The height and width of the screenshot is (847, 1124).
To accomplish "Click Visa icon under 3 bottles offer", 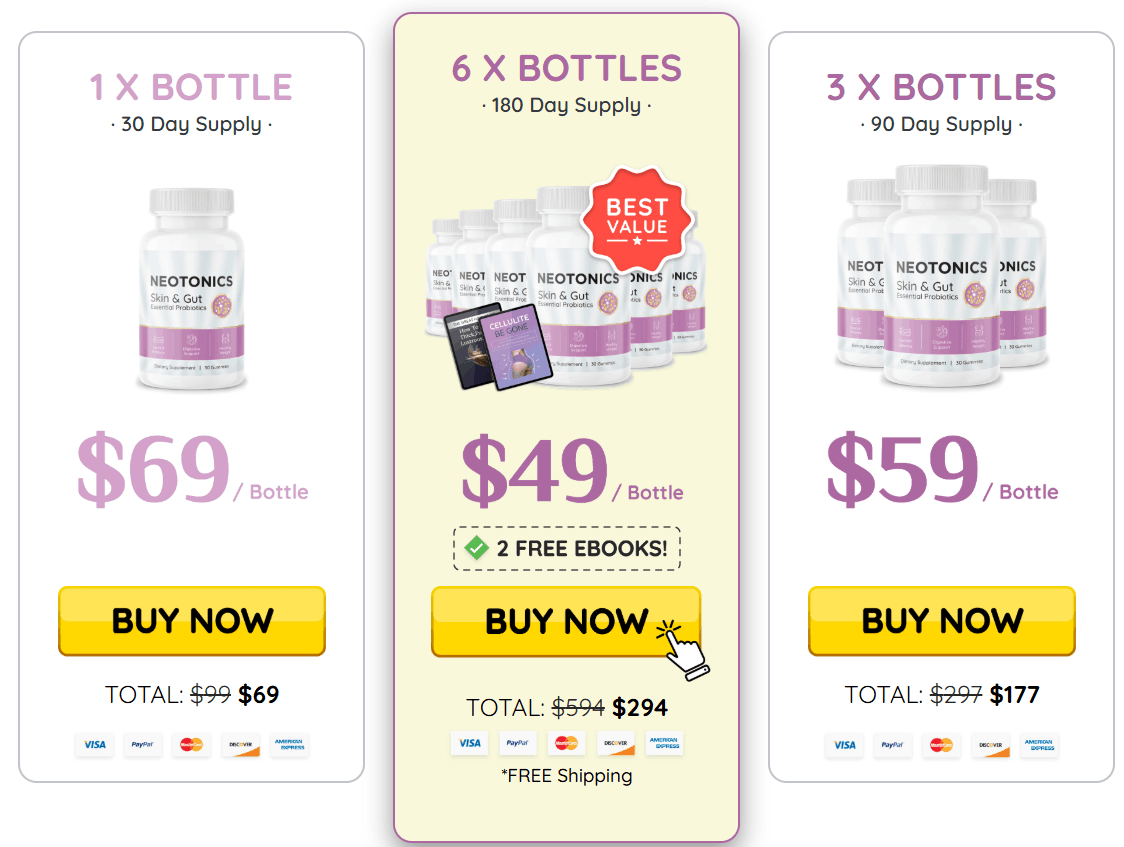I will (x=844, y=745).
